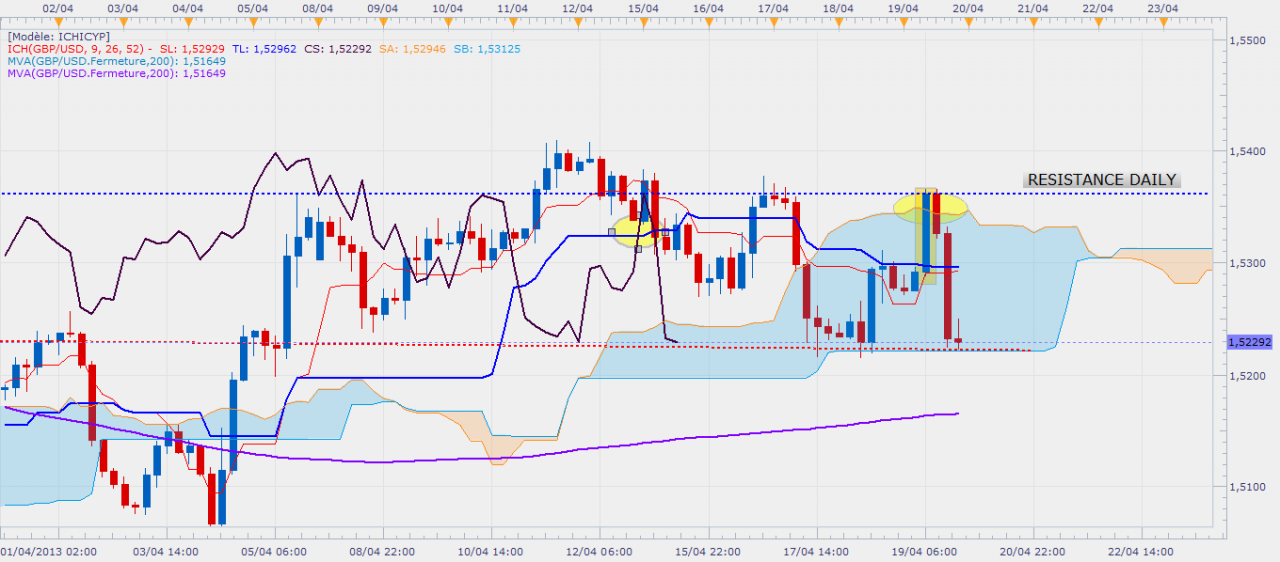
Task: Click the 09/04 date label on top axis
Action: (382, 8)
